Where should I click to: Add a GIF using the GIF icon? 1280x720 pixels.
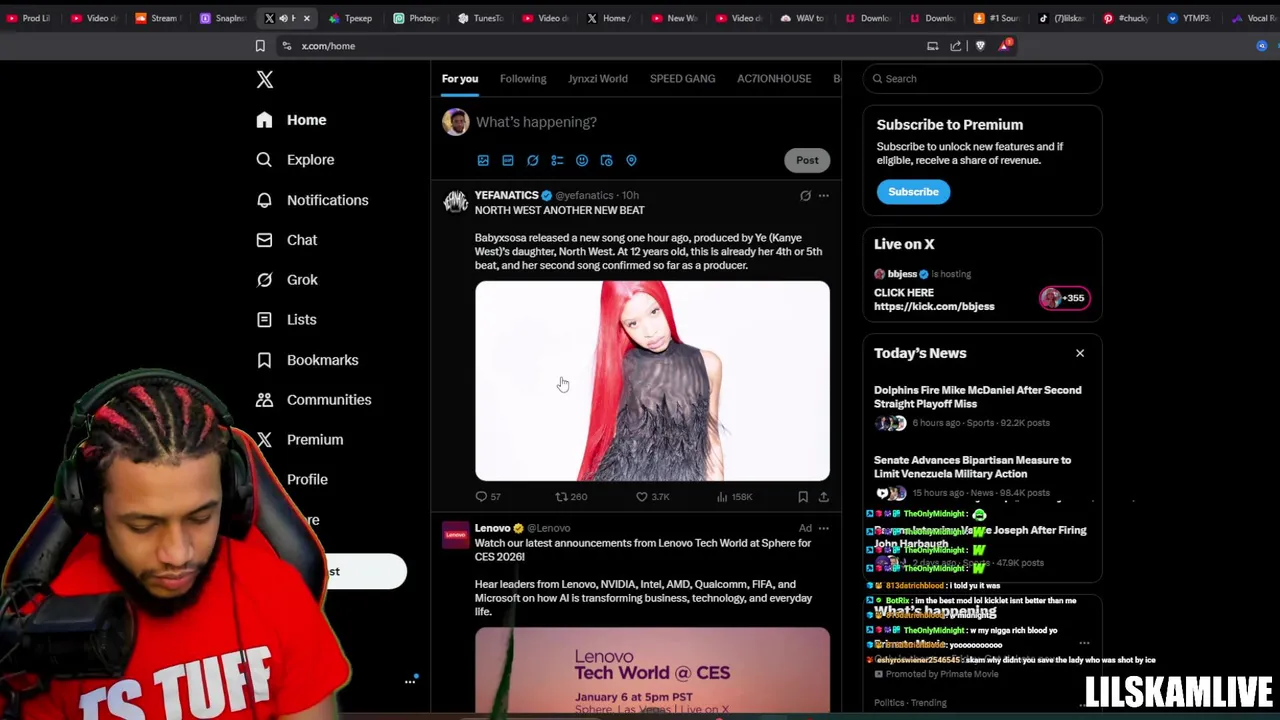click(x=508, y=160)
